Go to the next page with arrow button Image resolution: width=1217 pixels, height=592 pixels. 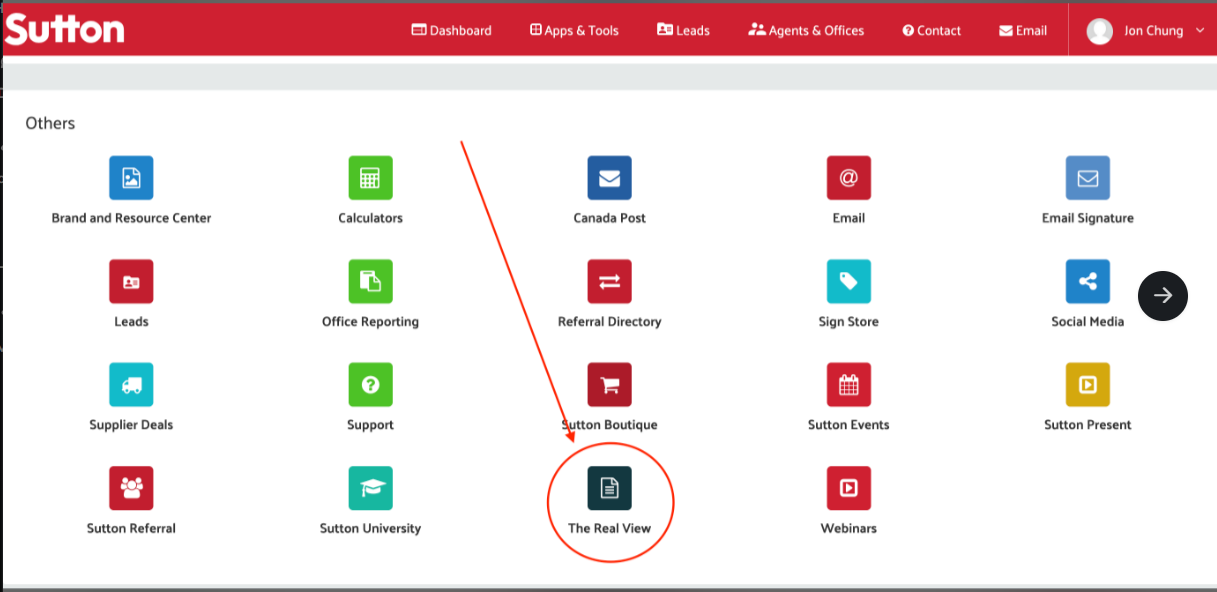[x=1163, y=295]
